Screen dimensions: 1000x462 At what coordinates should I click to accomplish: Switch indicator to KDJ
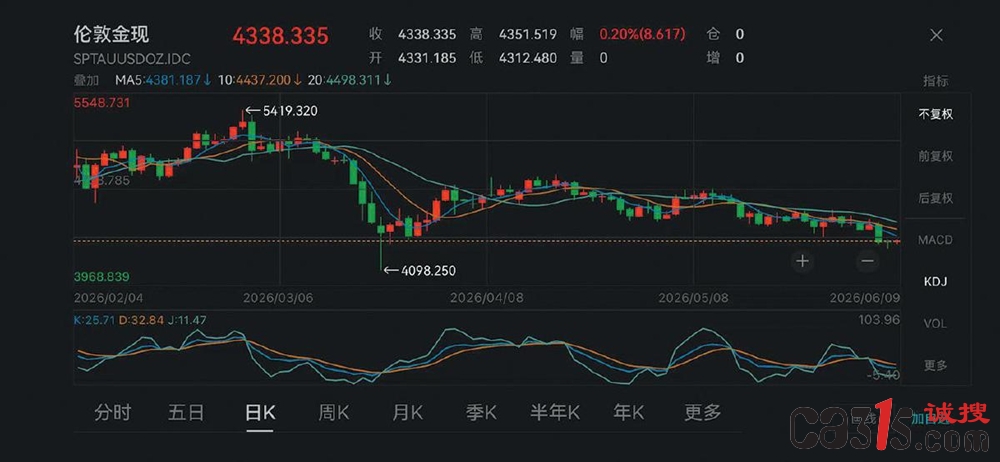[936, 281]
